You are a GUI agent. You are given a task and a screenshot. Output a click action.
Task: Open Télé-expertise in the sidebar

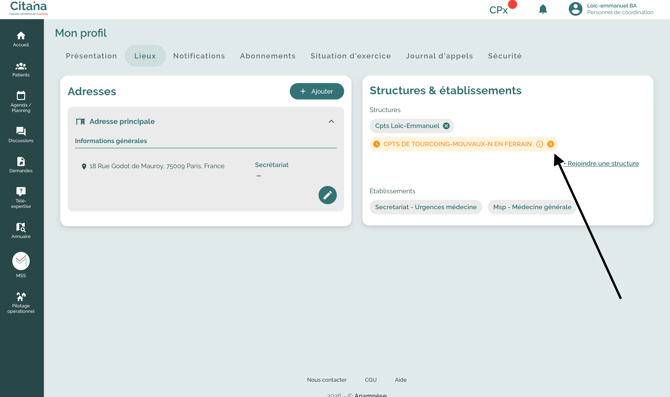pos(21,197)
